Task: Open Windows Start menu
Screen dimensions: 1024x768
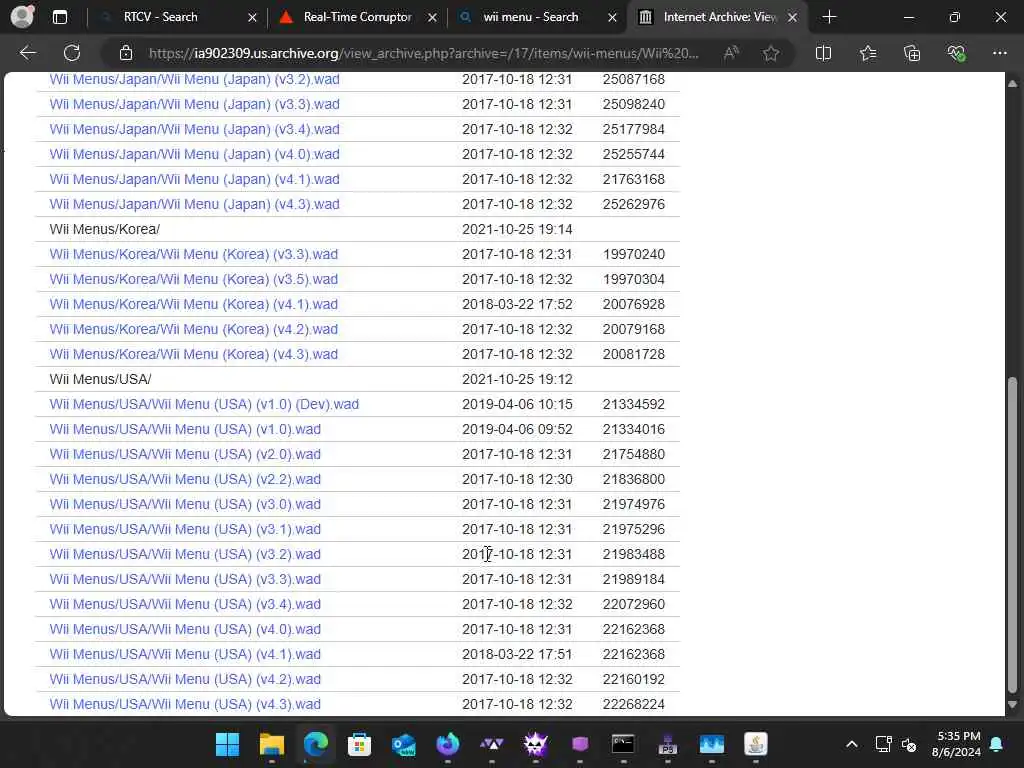Action: point(227,744)
